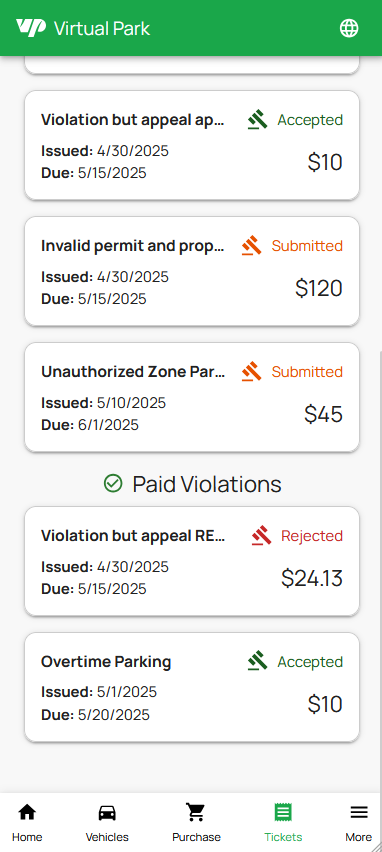
Task: Click the Accepted status on $10 appeal card
Action: [x=310, y=120]
